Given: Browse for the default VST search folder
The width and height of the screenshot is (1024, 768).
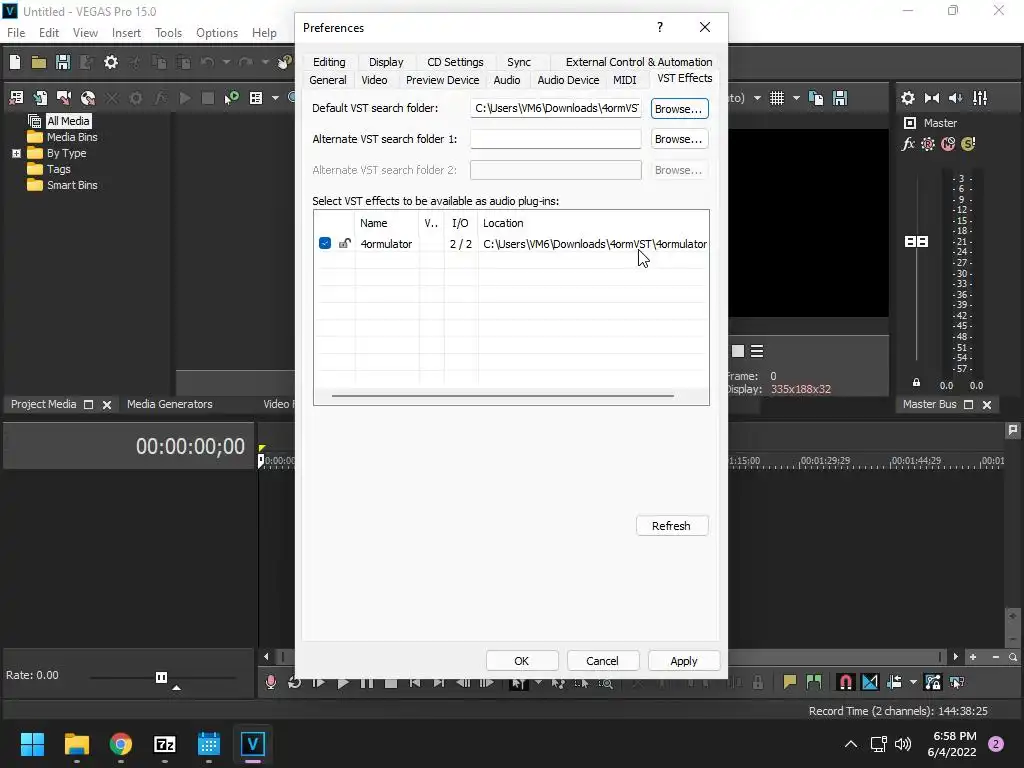Looking at the screenshot, I should point(679,108).
